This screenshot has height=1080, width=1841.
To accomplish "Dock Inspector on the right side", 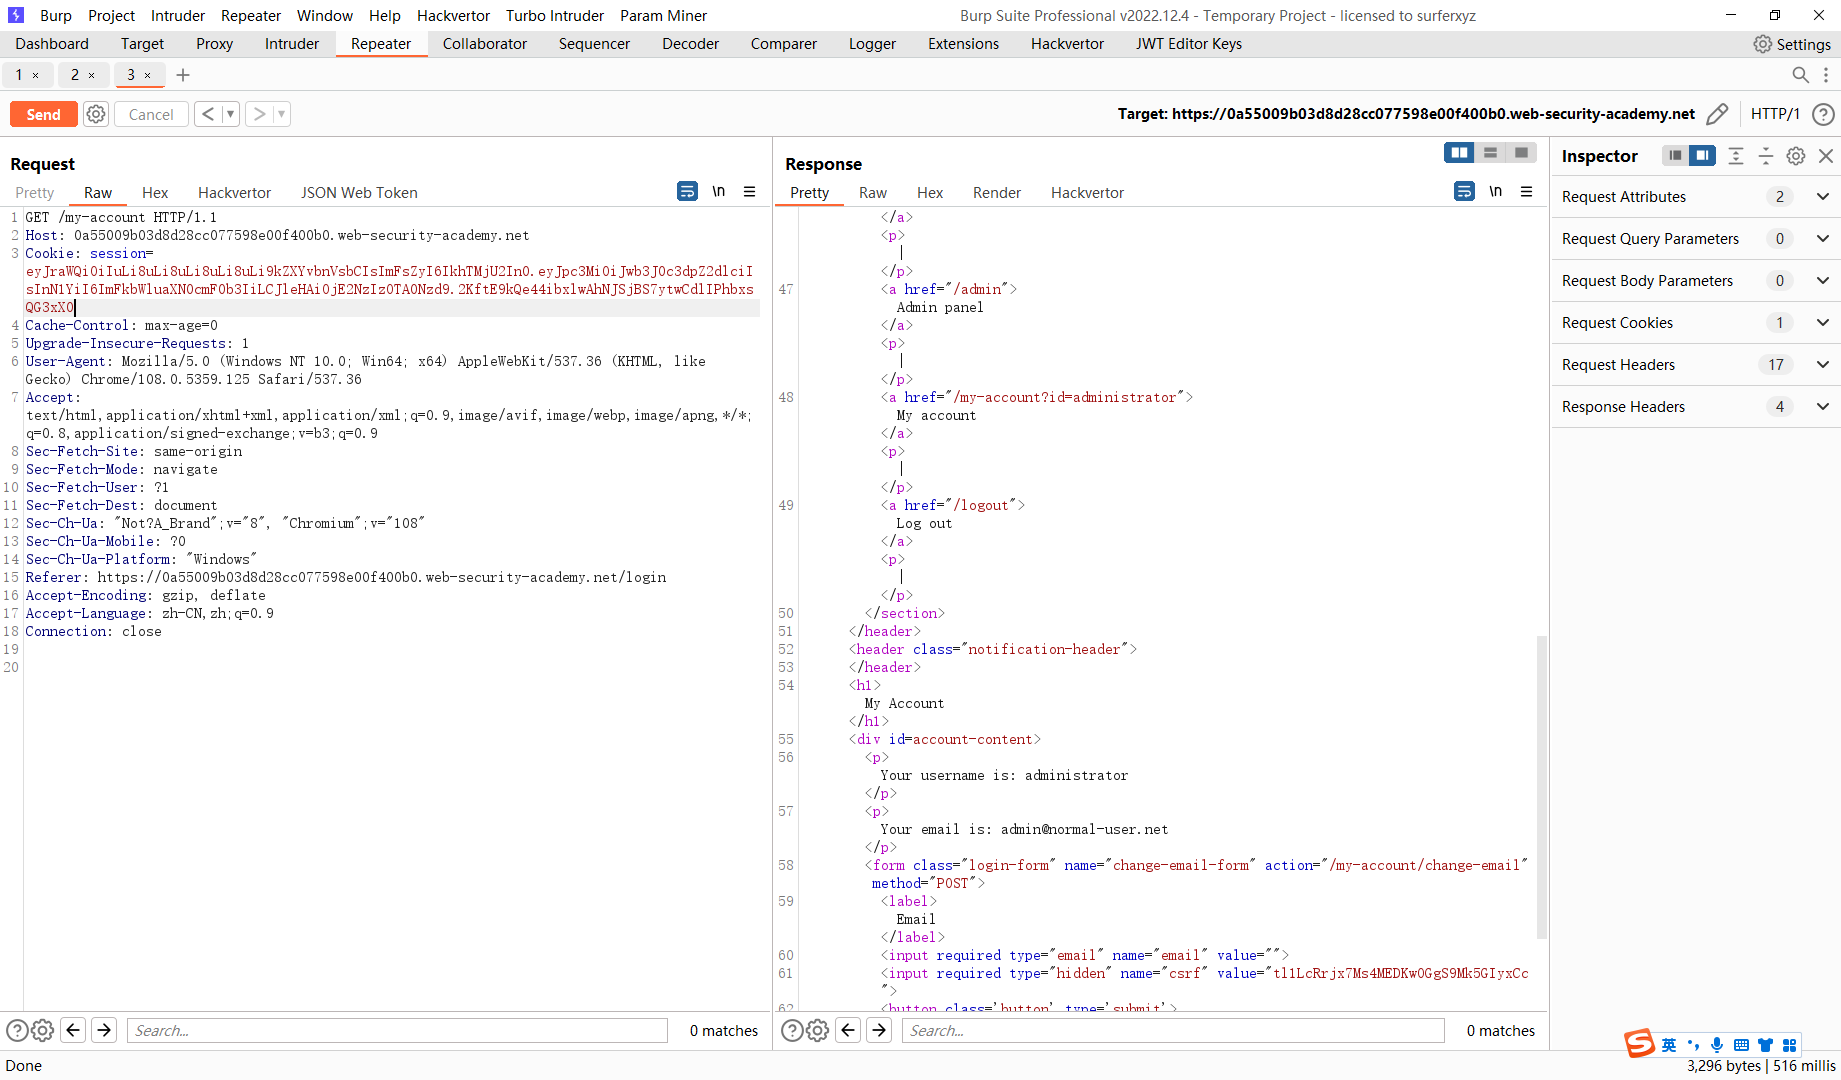I will click(1702, 156).
